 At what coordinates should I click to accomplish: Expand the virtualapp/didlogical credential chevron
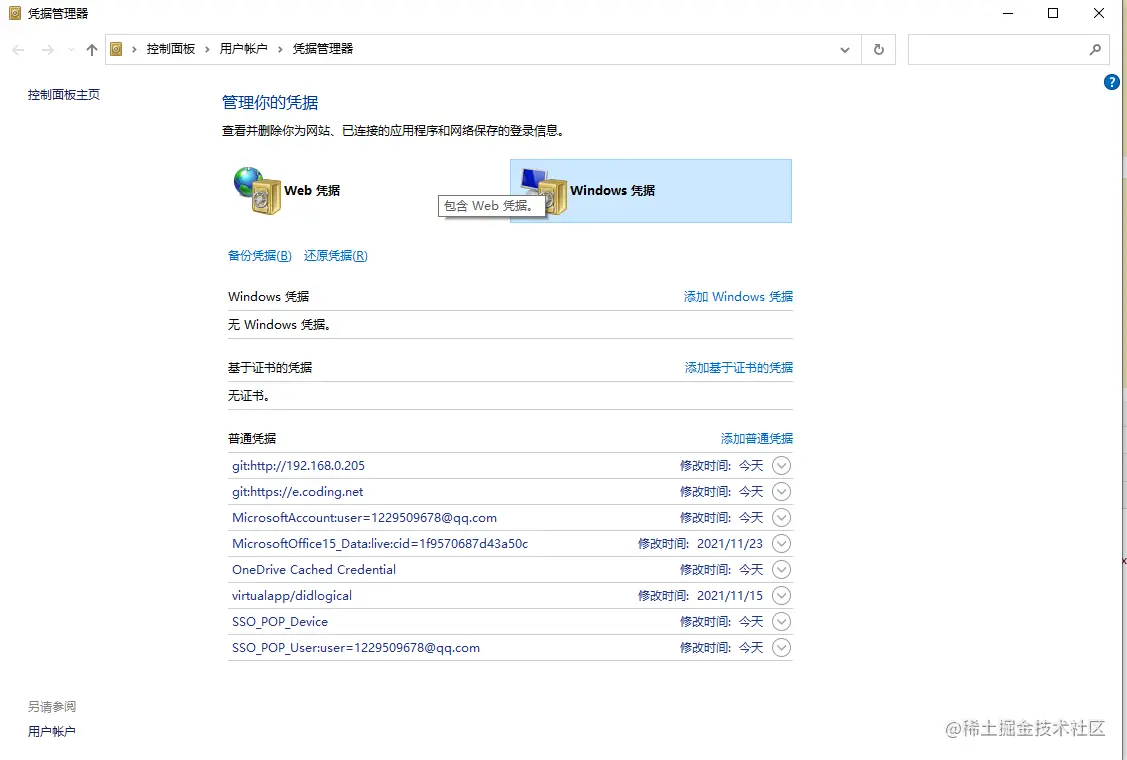click(x=781, y=595)
